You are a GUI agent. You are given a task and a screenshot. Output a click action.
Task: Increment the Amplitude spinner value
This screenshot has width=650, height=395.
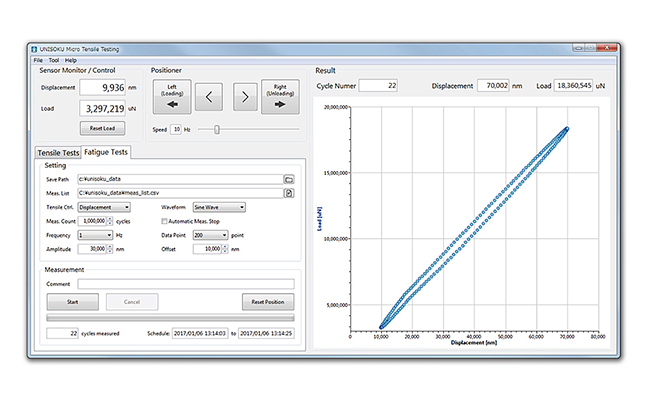click(x=110, y=247)
